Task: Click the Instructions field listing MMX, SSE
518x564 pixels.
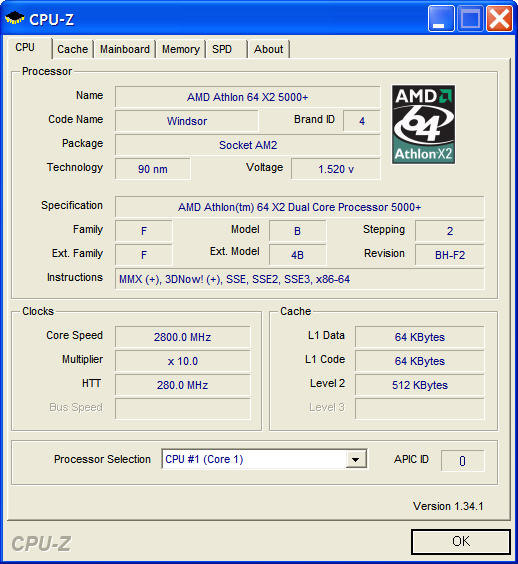Action: coord(300,279)
